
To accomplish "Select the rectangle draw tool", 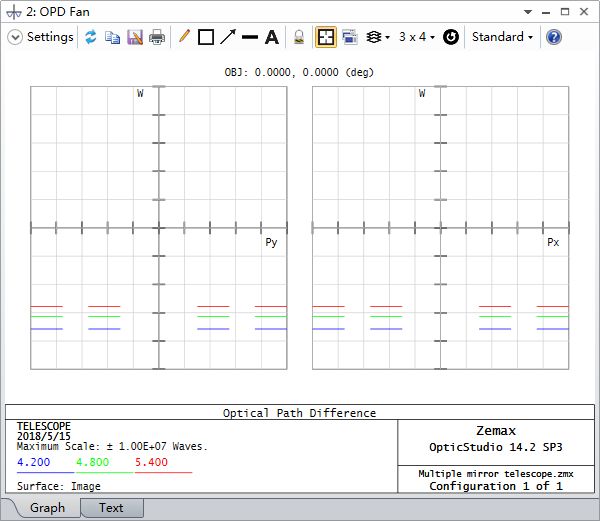I will [x=206, y=37].
